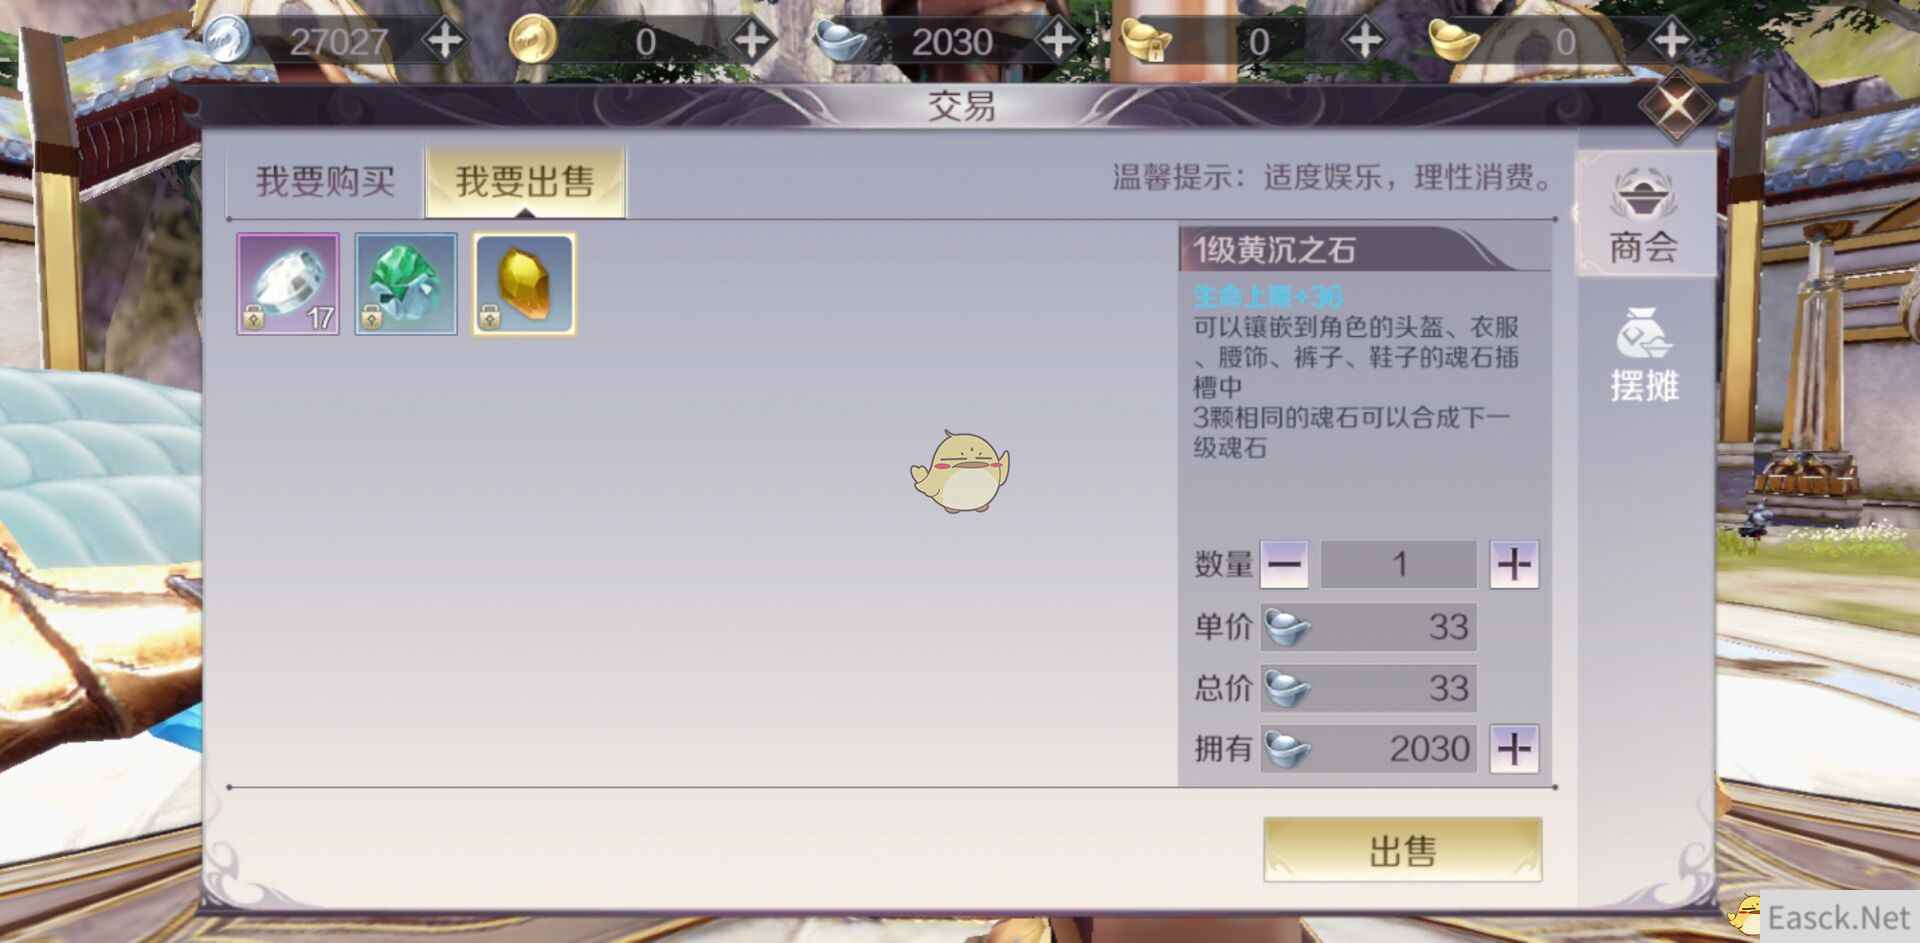Select the white gem item with count 17
The image size is (1920, 943).
pyautogui.click(x=288, y=284)
